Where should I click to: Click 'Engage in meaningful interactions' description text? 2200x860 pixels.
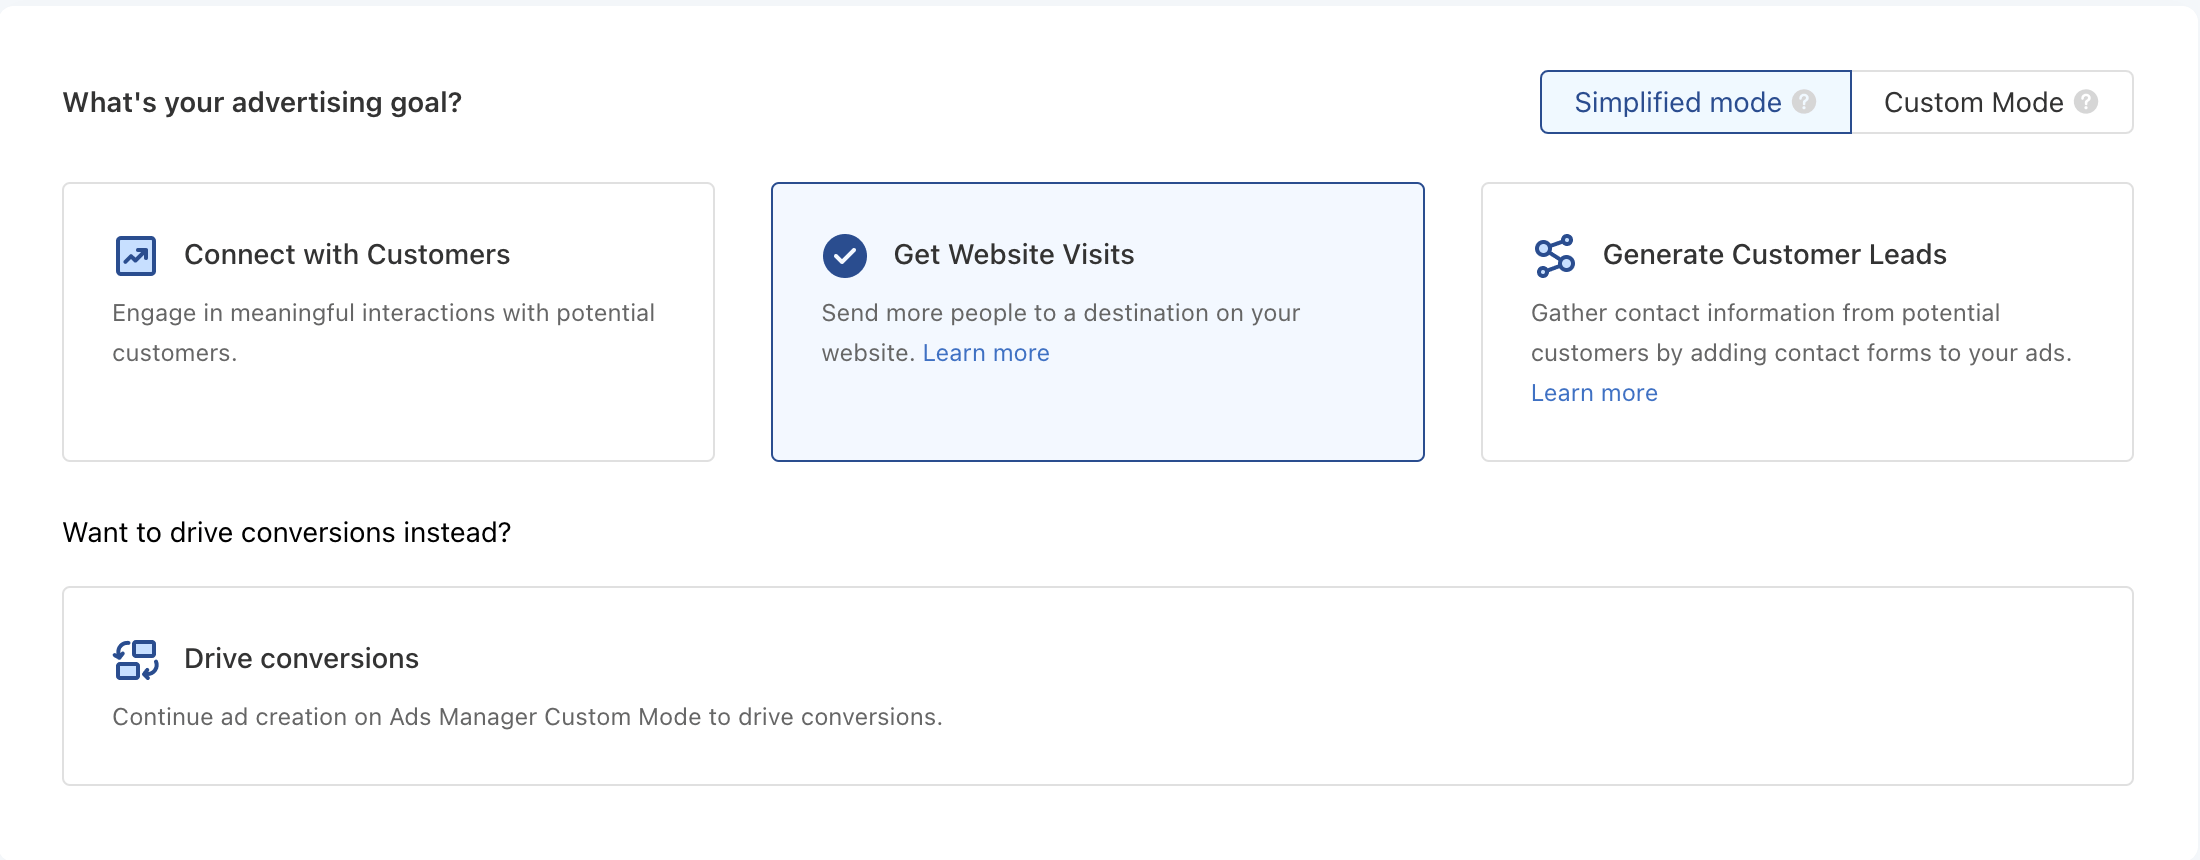[383, 333]
